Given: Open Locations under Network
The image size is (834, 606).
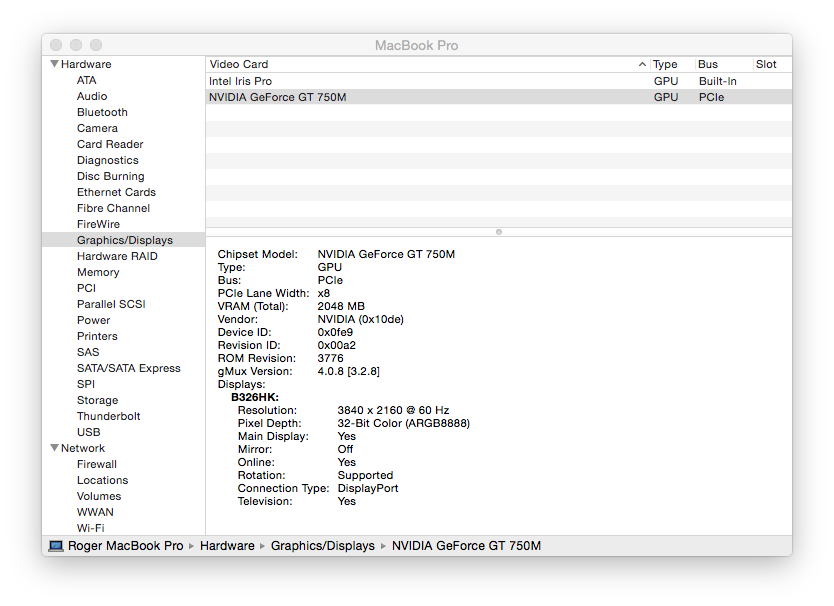Looking at the screenshot, I should point(103,480).
